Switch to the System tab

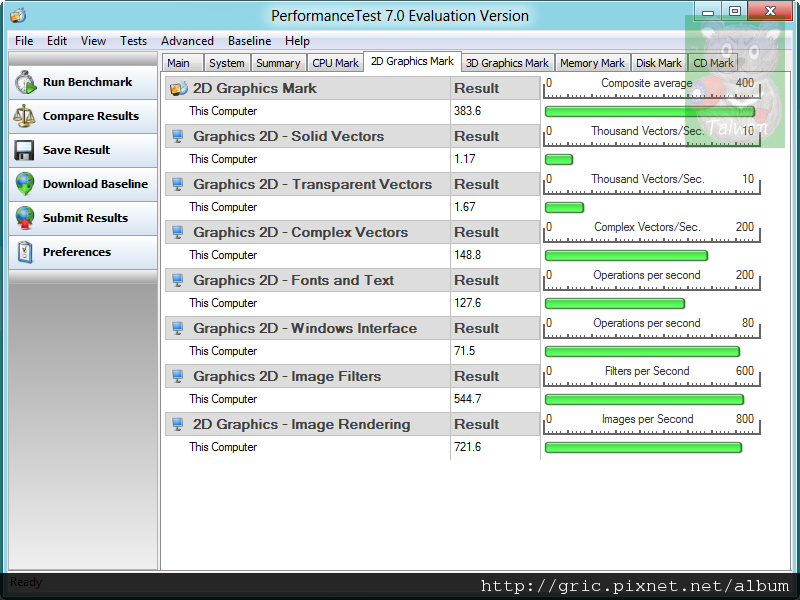(x=227, y=63)
